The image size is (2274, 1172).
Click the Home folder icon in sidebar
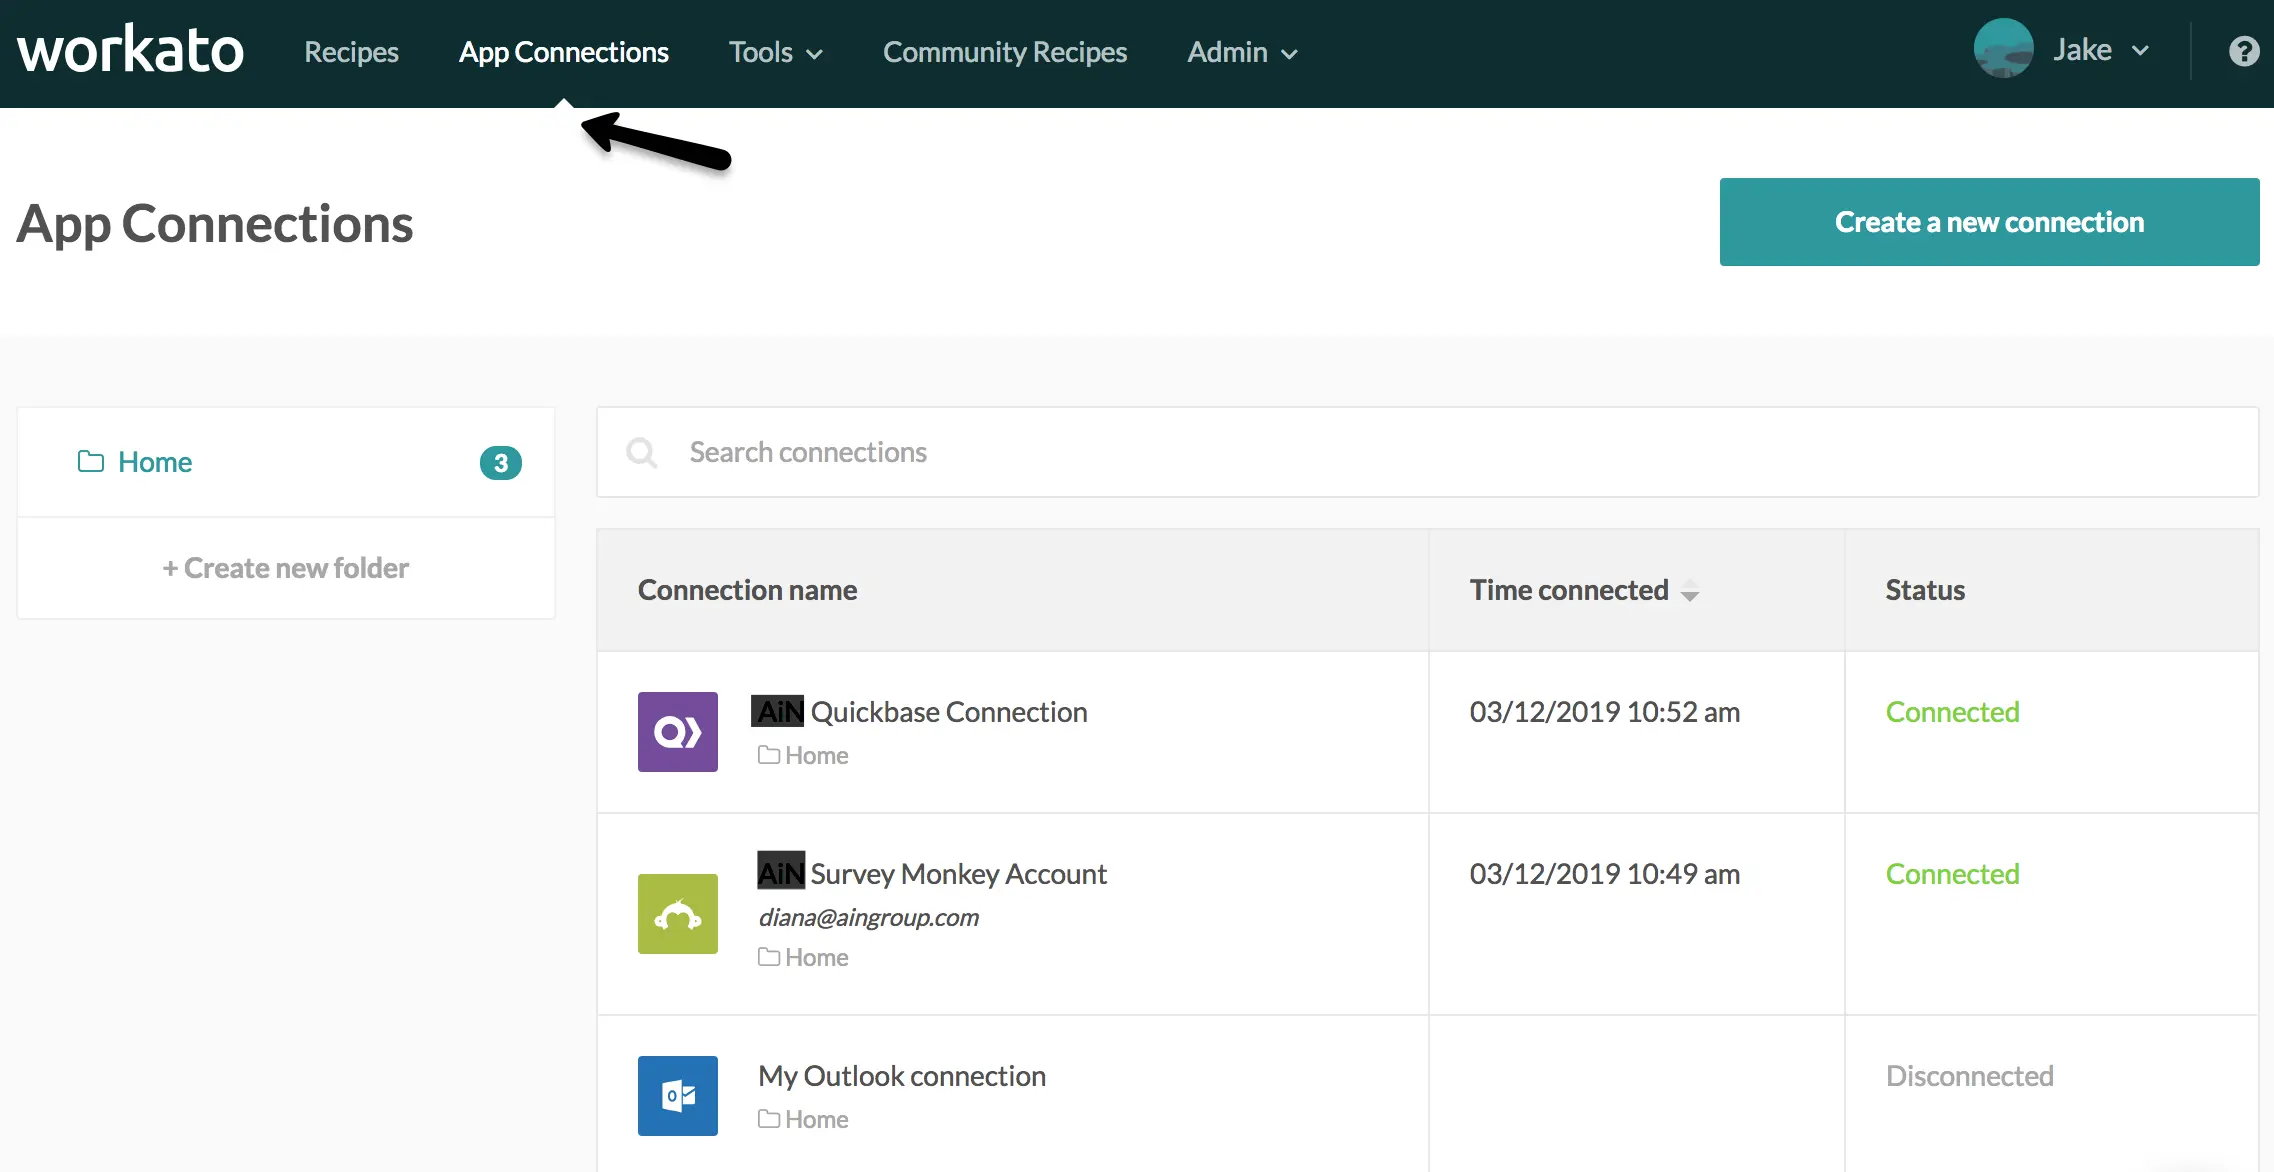pyautogui.click(x=91, y=461)
